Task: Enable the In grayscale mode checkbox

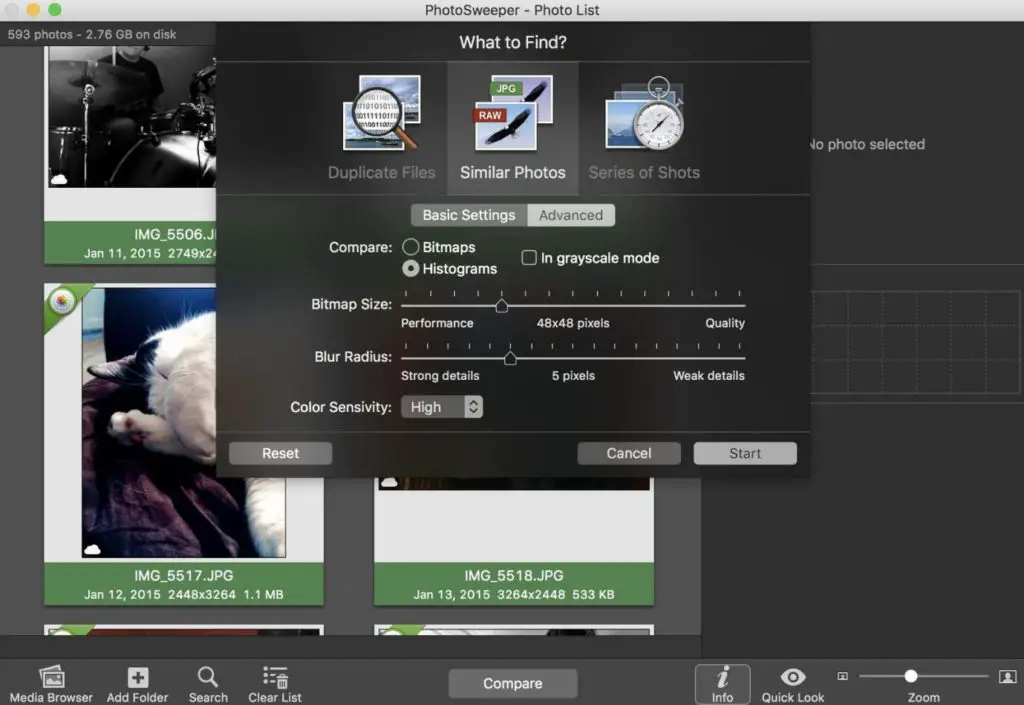Action: click(x=530, y=258)
